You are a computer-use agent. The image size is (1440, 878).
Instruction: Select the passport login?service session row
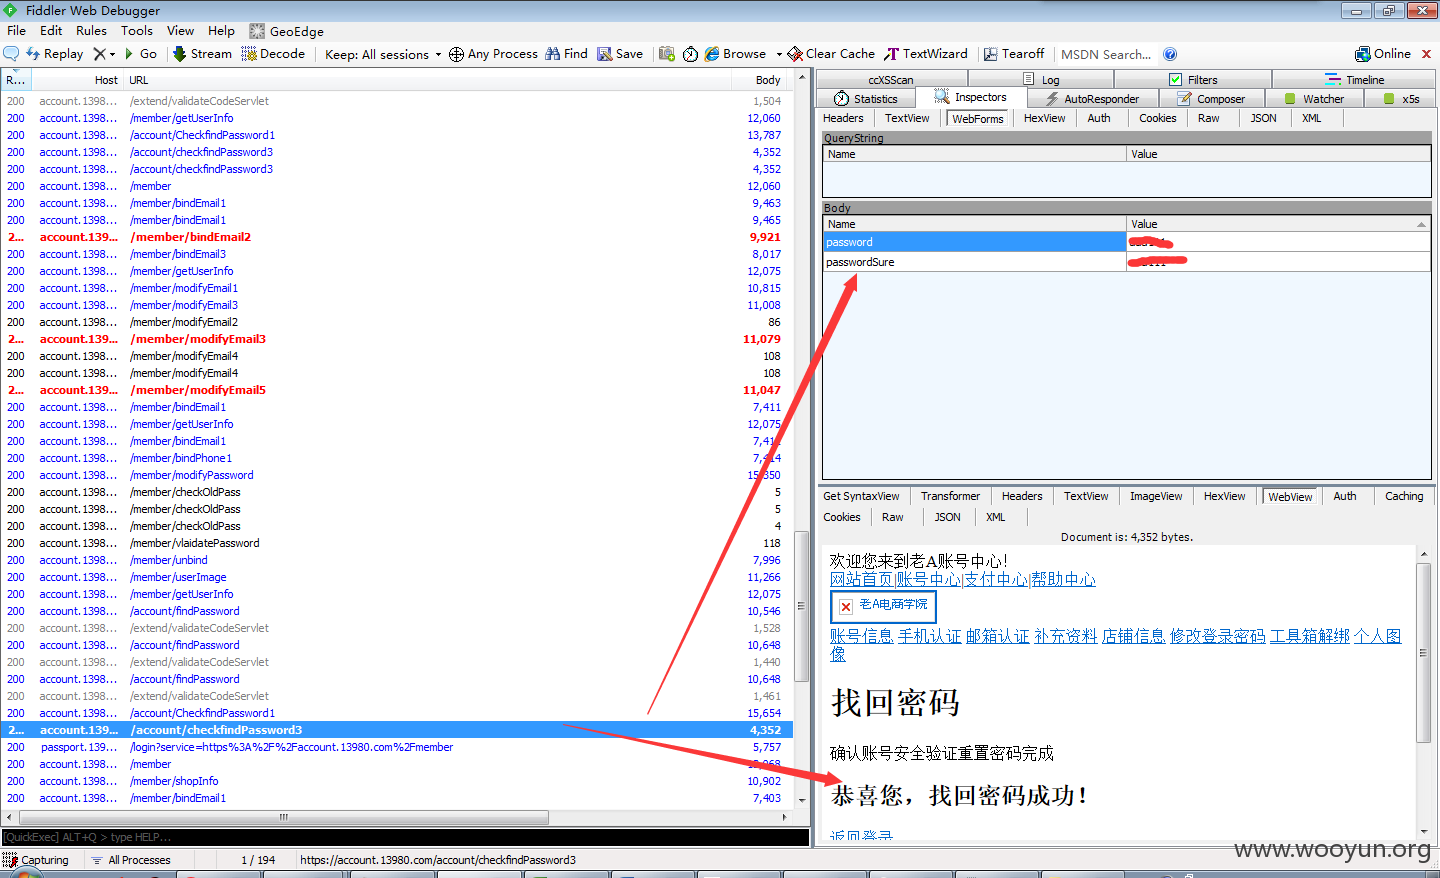[x=397, y=747]
